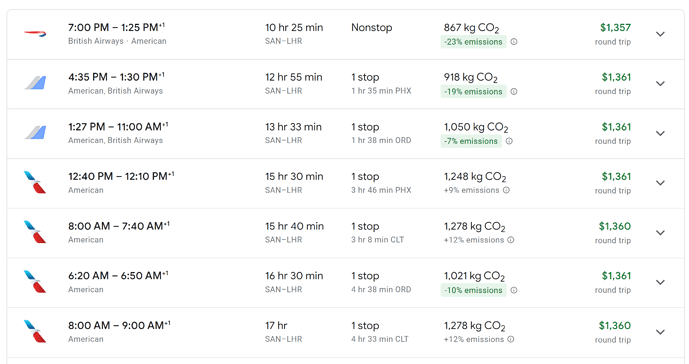Click the info icon next to -7% emissions
689x364 pixels.
tap(509, 141)
